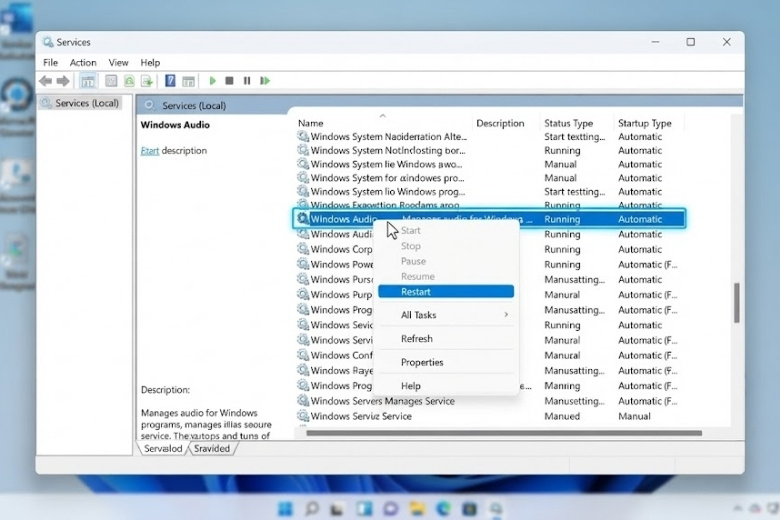This screenshot has width=780, height=520.
Task: Click the Services app icon in title bar
Action: point(48,42)
